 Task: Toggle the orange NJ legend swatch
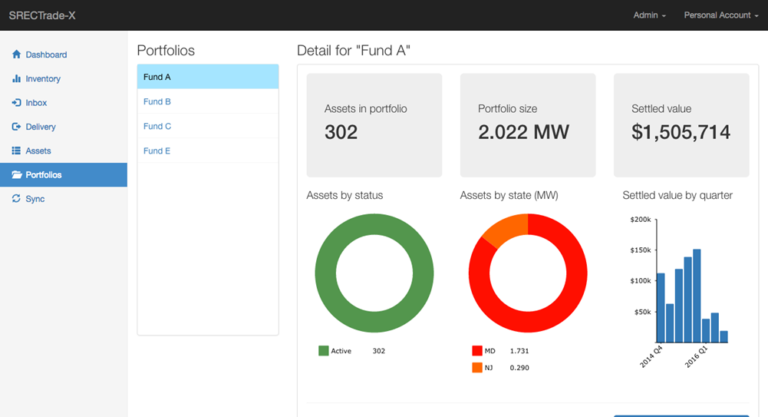[477, 368]
